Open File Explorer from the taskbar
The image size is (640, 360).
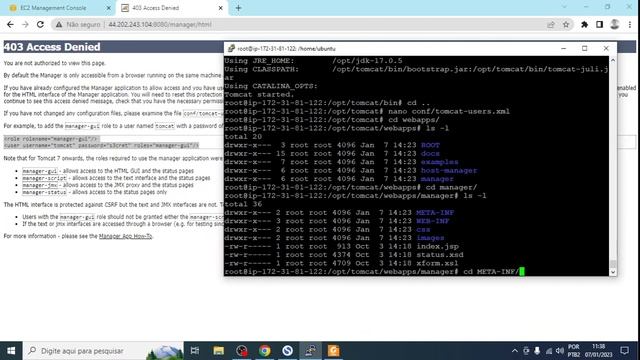(x=218, y=351)
